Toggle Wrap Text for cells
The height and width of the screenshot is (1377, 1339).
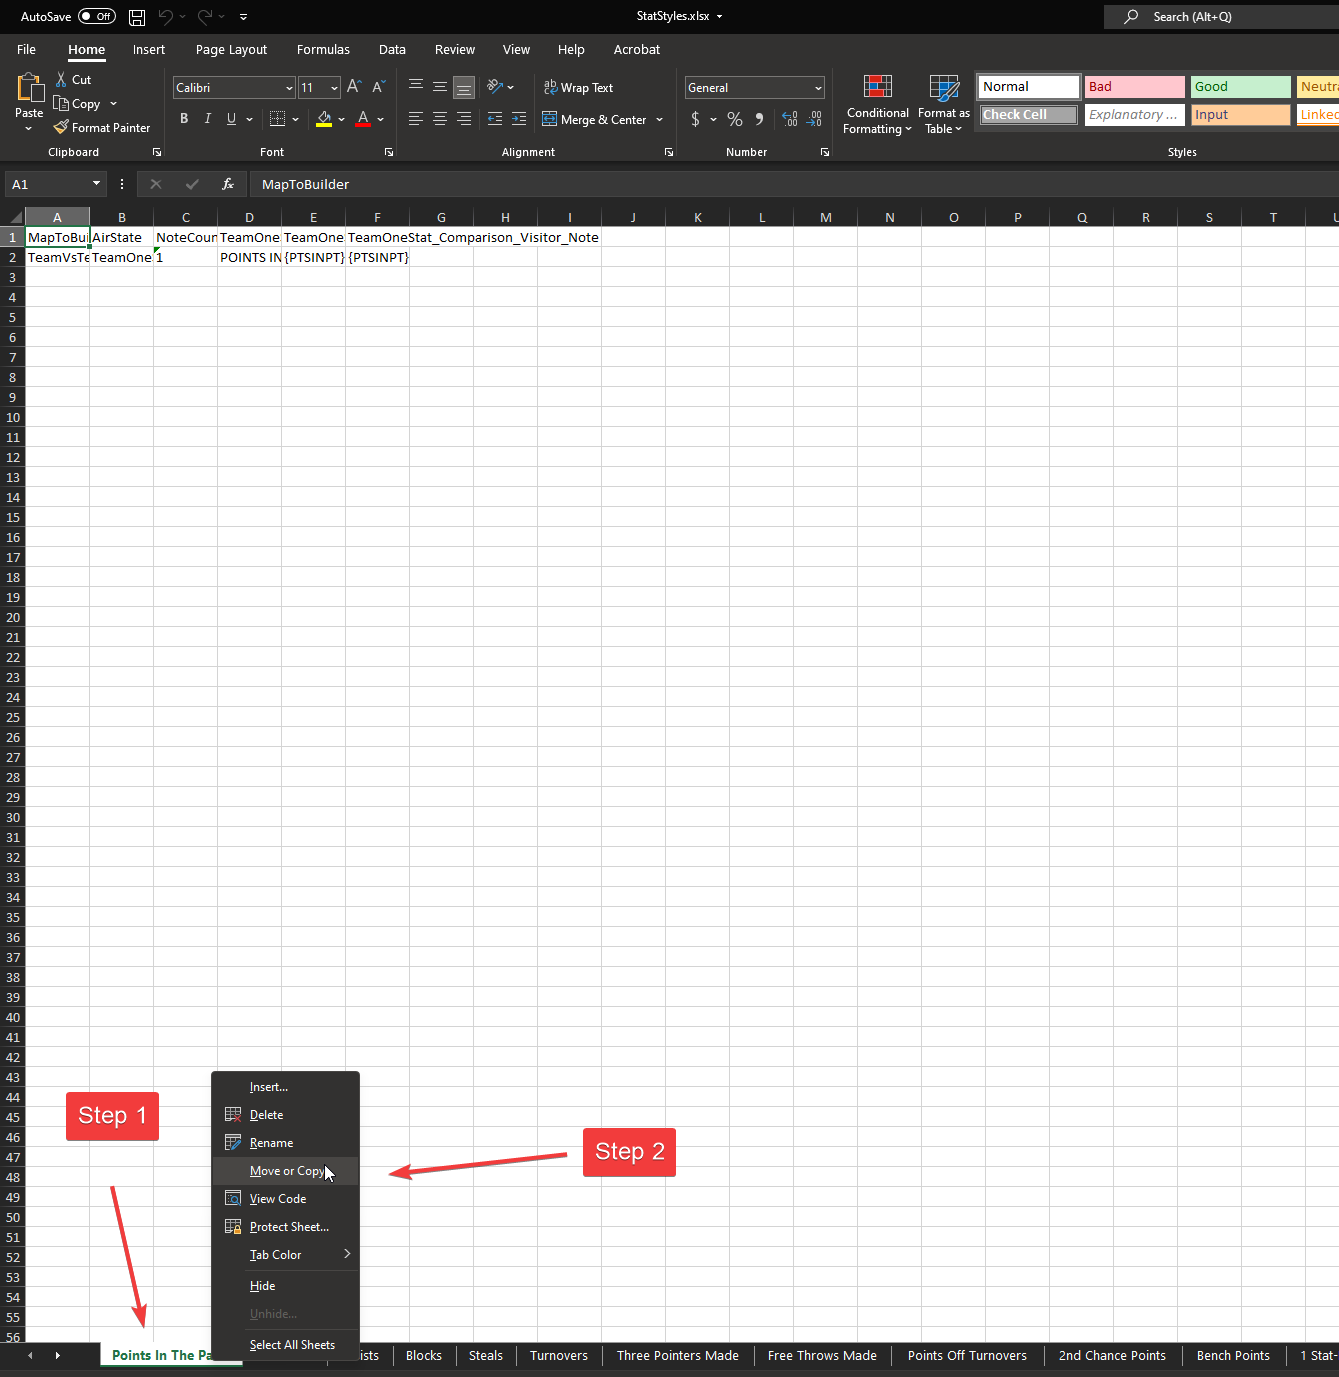[x=578, y=88]
